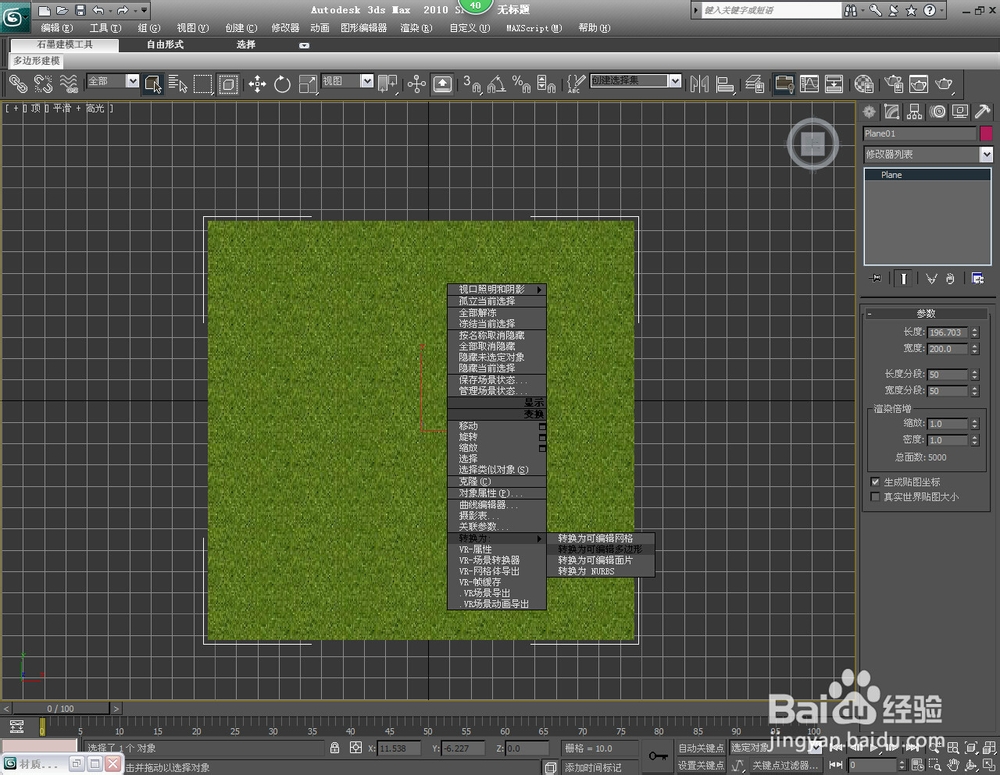The width and height of the screenshot is (1000, 775).
Task: Toggle Window/Crossing selection mode
Action: coord(228,84)
